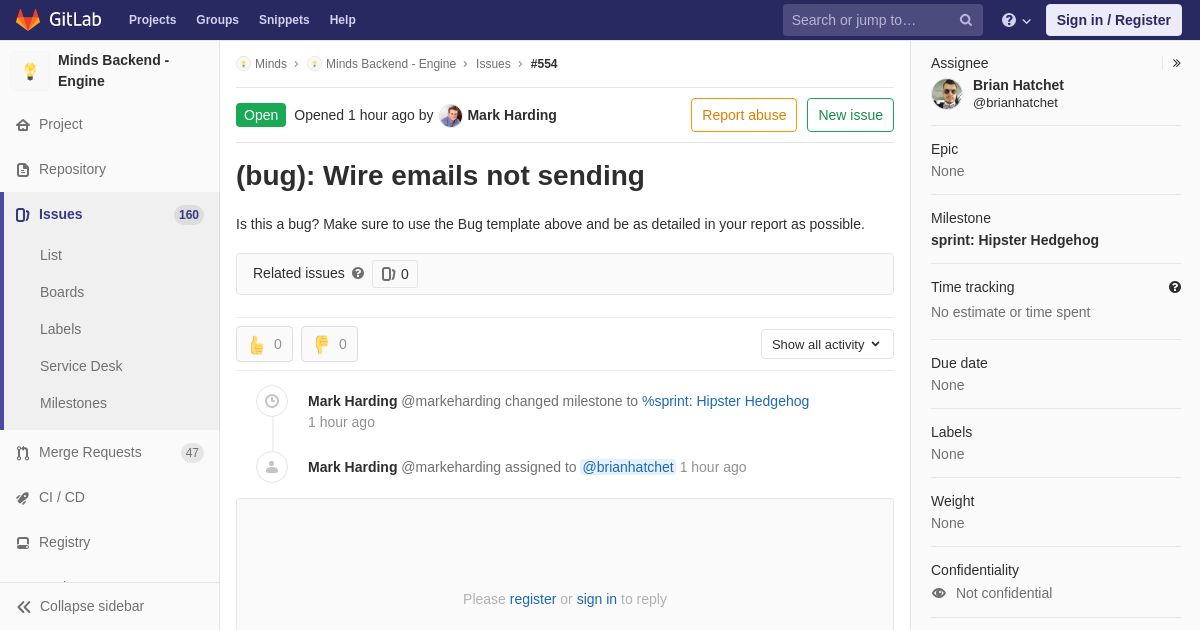The height and width of the screenshot is (630, 1200).
Task: Click the Minds Backend - Engine breadcrumb
Action: point(391,64)
